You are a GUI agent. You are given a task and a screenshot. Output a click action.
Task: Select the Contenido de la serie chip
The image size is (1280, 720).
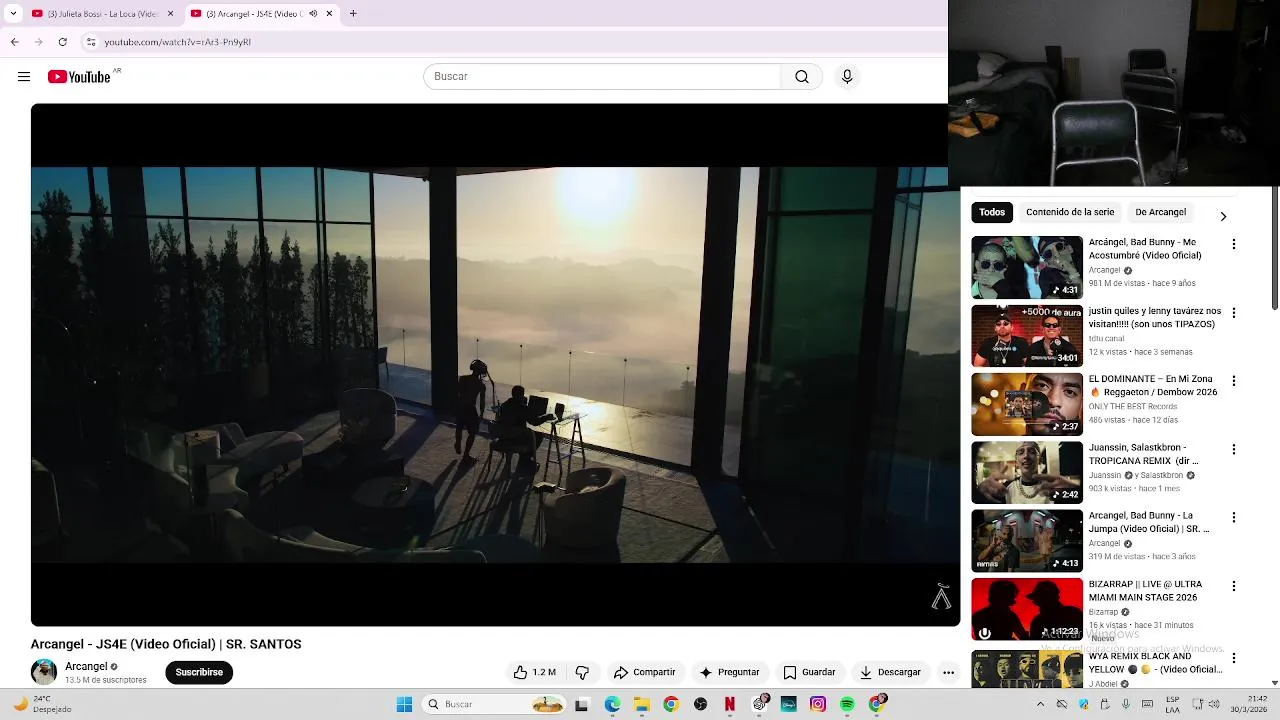tap(1070, 212)
